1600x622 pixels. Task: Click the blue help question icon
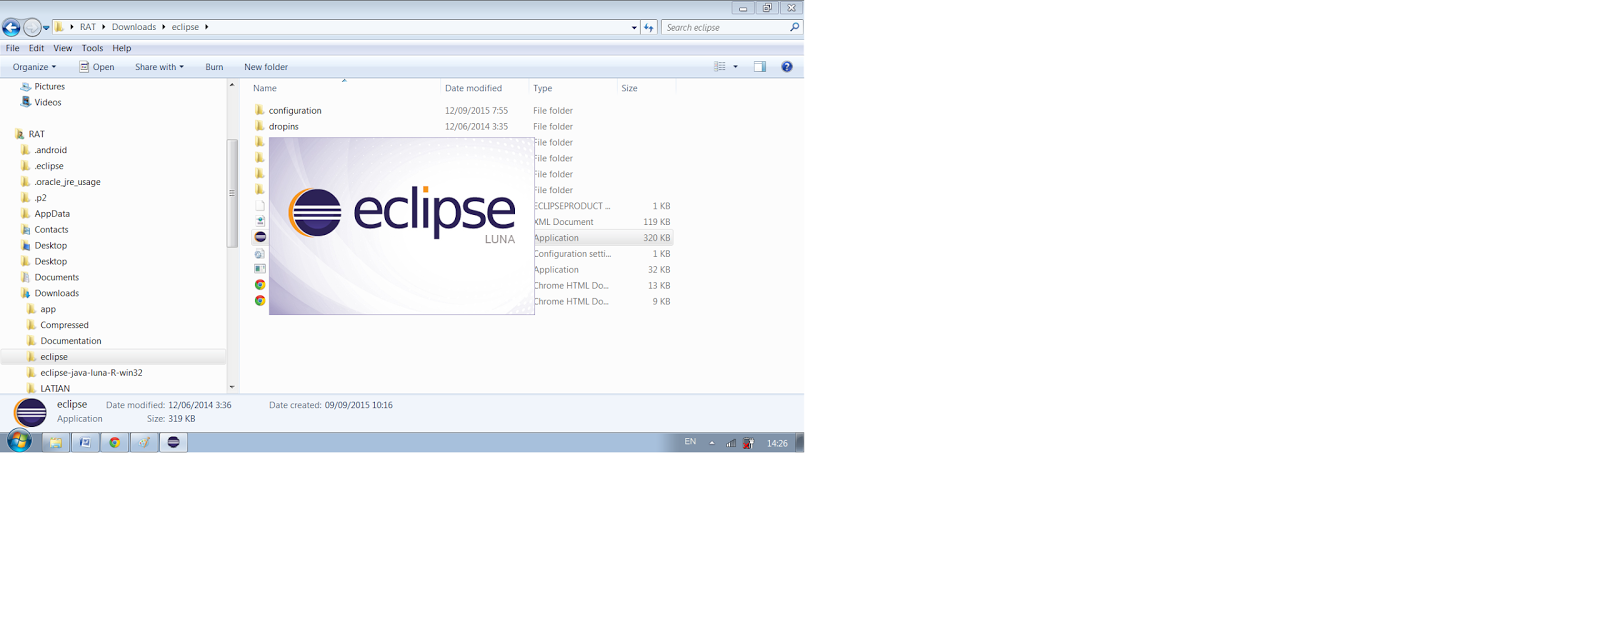point(787,67)
